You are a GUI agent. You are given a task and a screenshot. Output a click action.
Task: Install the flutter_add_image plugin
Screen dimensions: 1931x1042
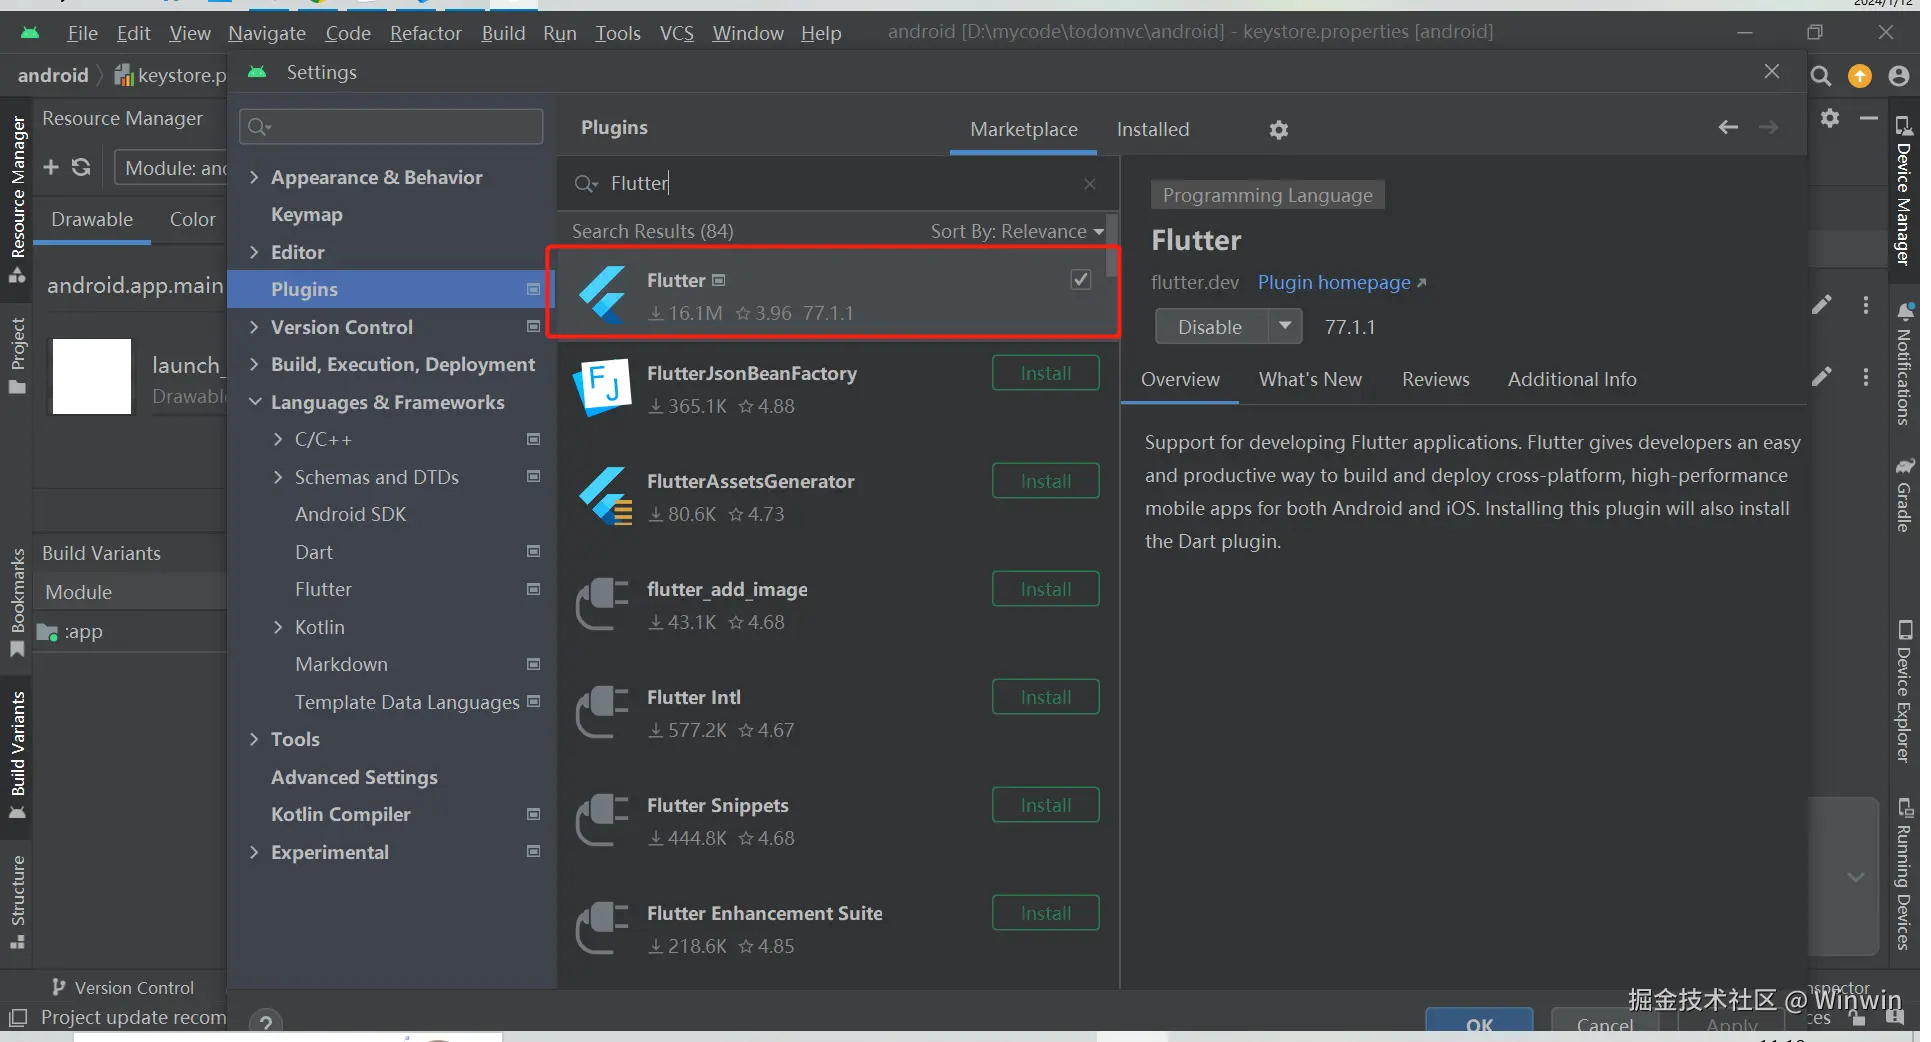click(x=1046, y=590)
